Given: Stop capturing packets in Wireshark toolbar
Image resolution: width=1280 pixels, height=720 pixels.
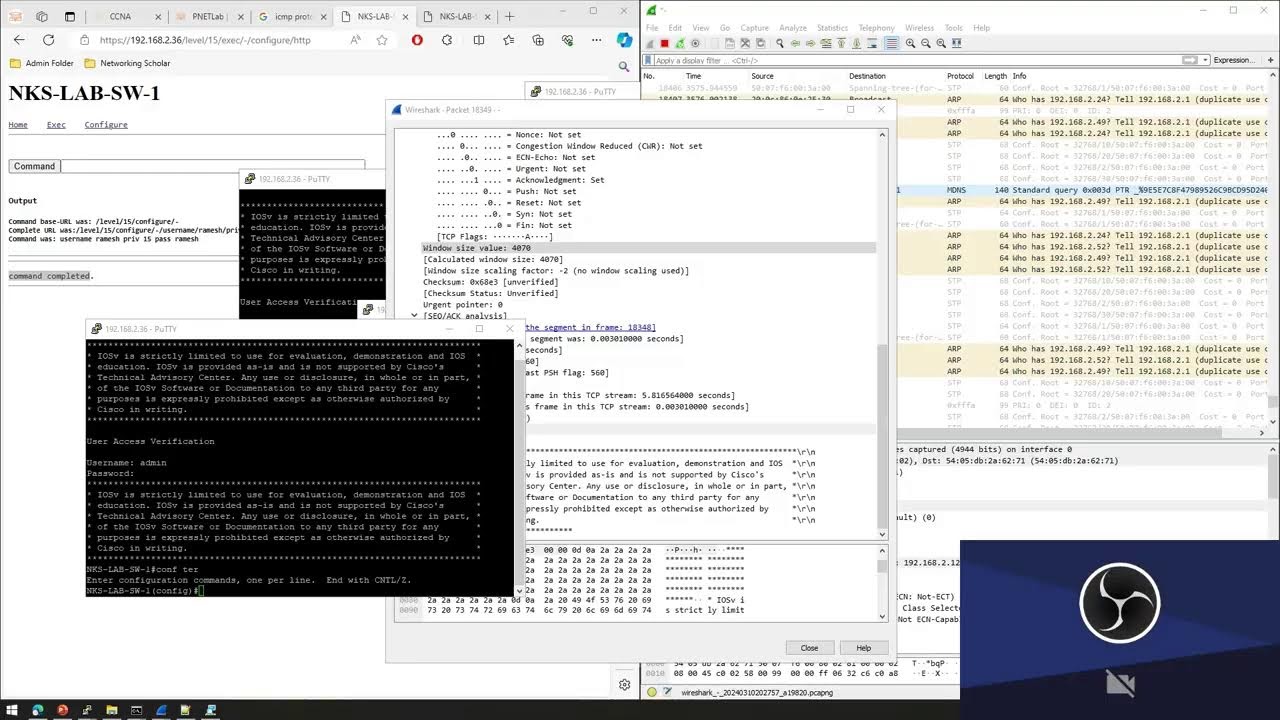Looking at the screenshot, I should (x=665, y=43).
